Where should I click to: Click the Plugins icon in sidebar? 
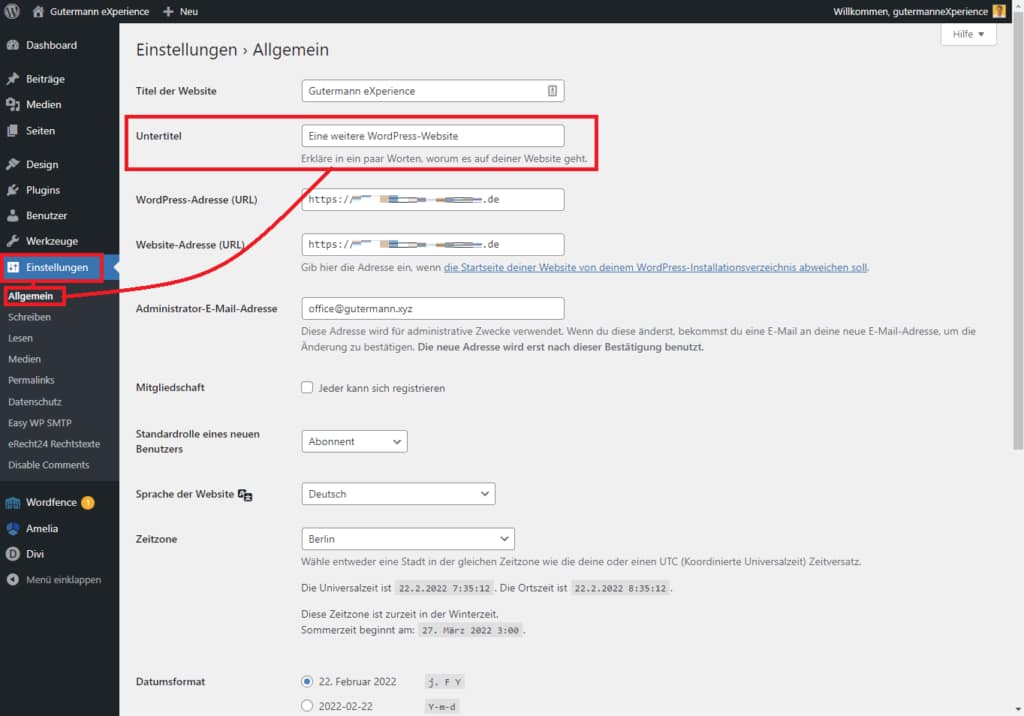tap(12, 190)
